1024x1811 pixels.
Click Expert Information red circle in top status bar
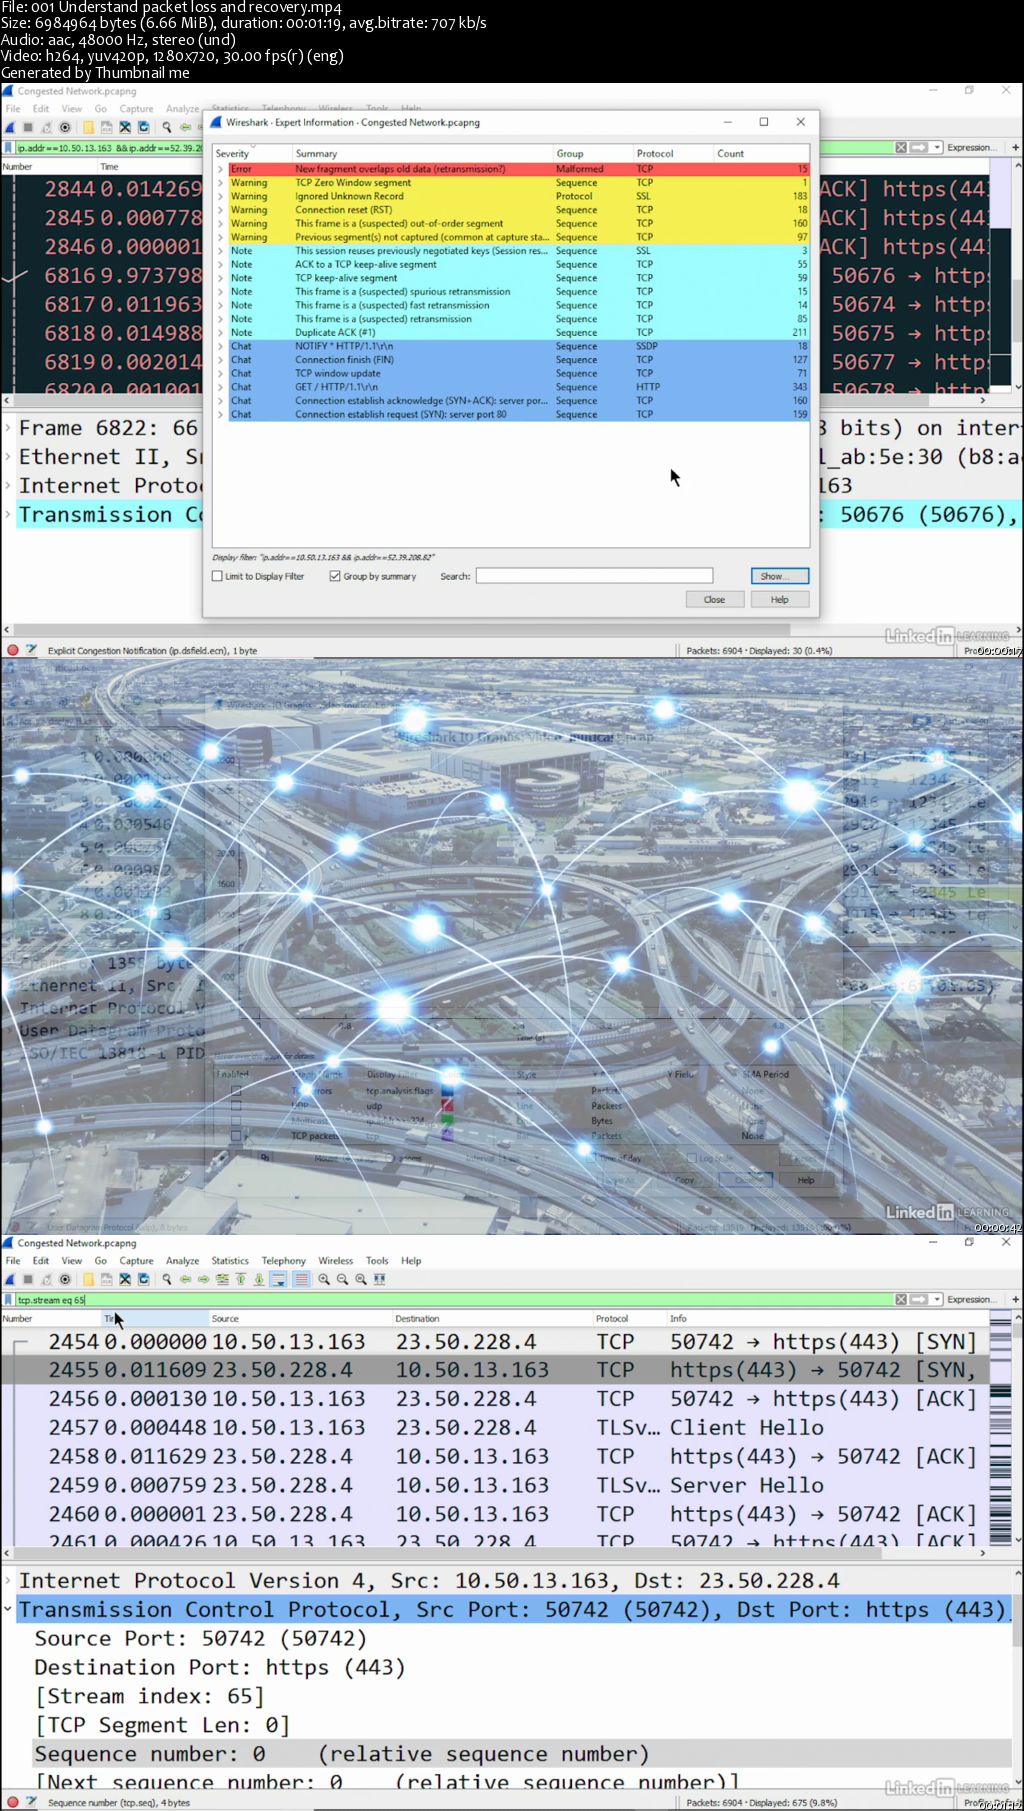13,650
